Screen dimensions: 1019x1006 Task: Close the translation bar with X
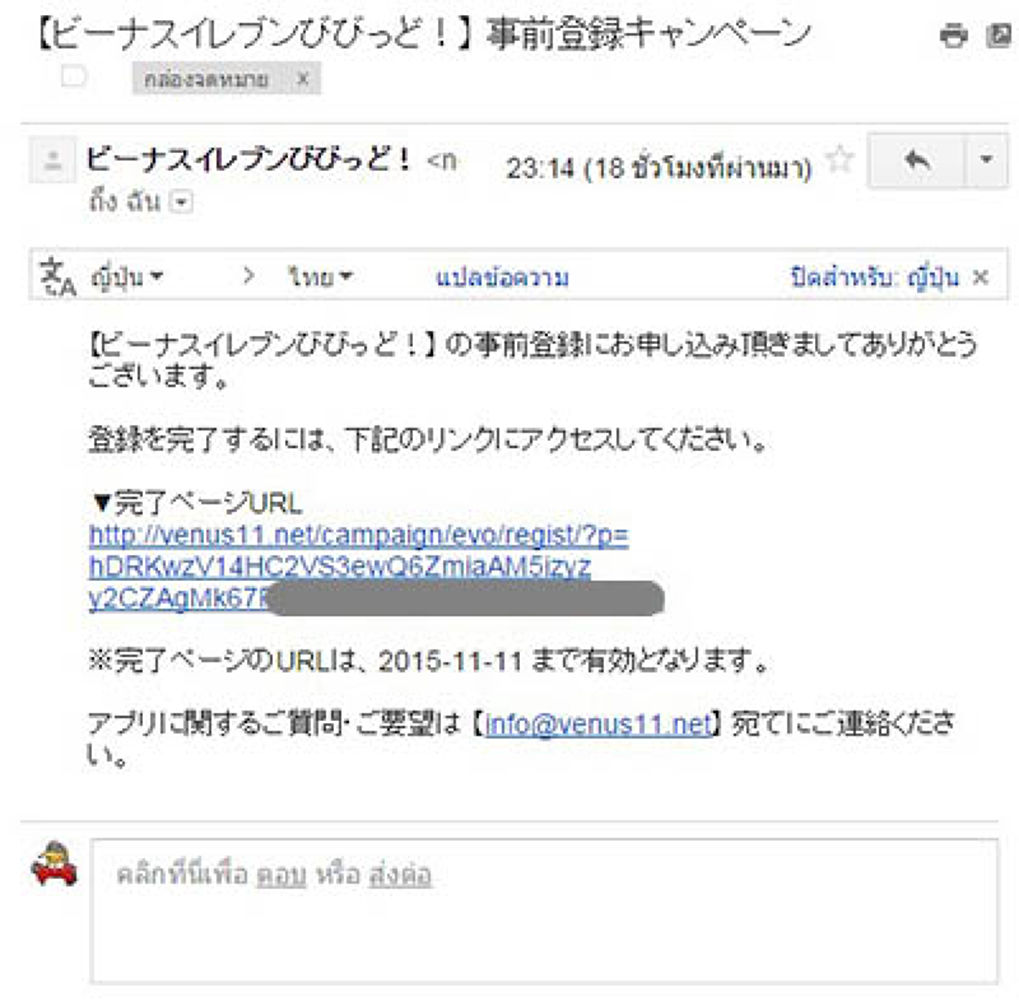980,278
